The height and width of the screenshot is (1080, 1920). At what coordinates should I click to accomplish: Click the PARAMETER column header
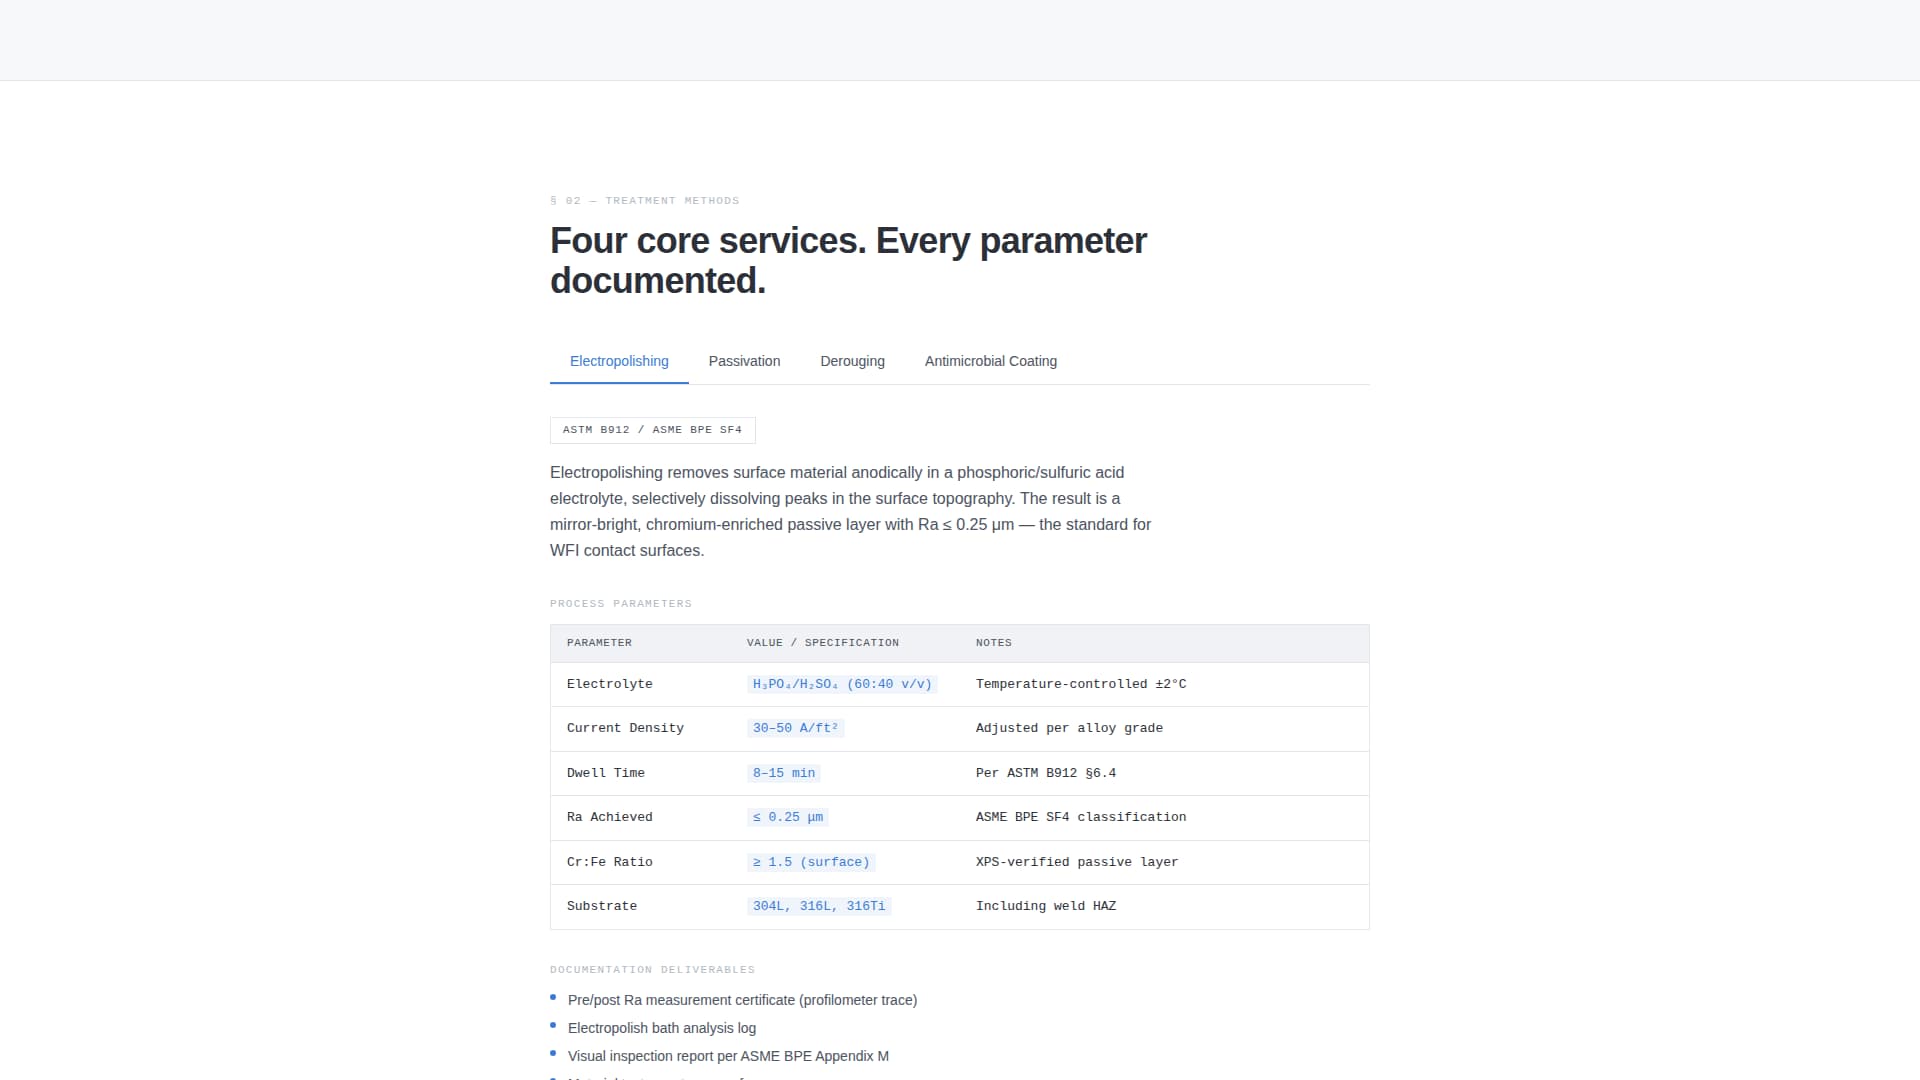(x=599, y=643)
